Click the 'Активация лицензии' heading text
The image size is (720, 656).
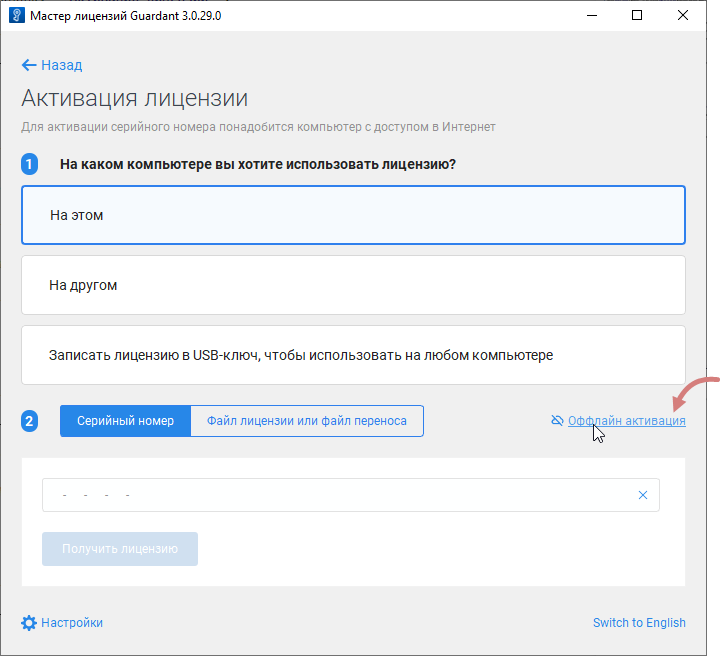[135, 98]
